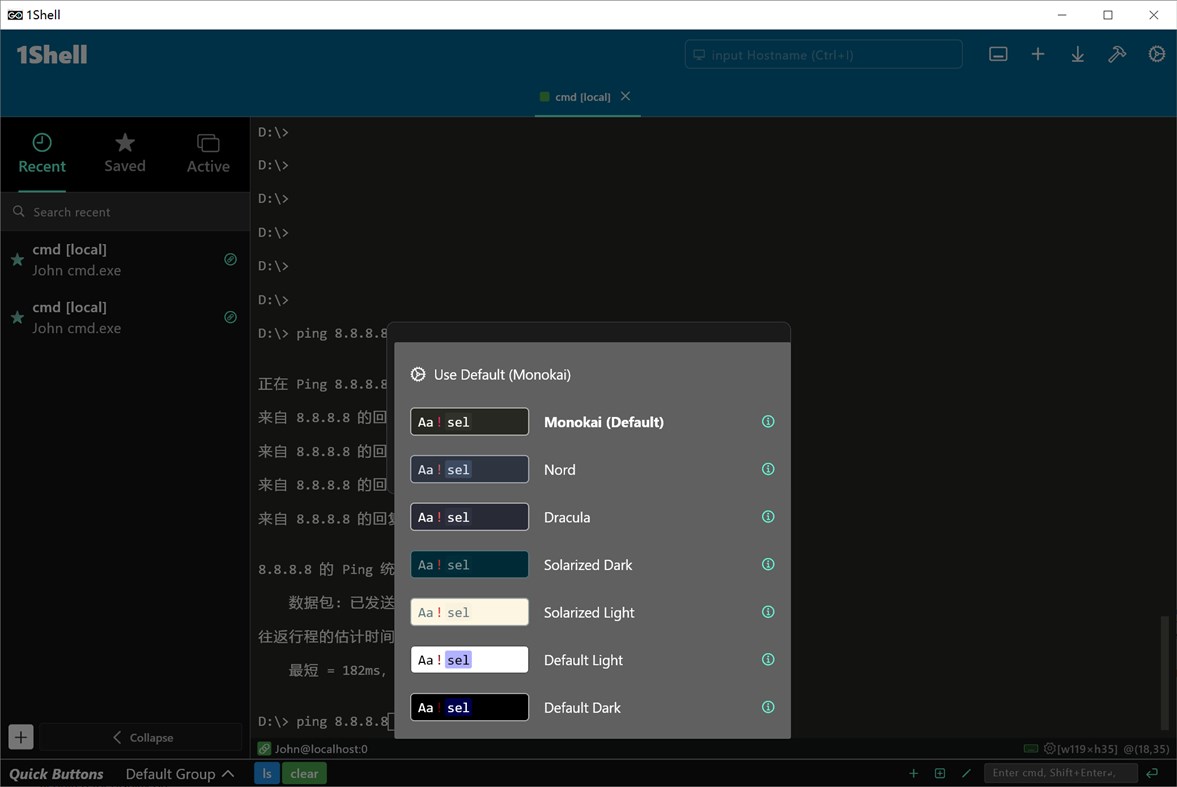Viewport: 1177px width, 787px height.
Task: Select the Monokai (Default) theme
Action: [592, 422]
